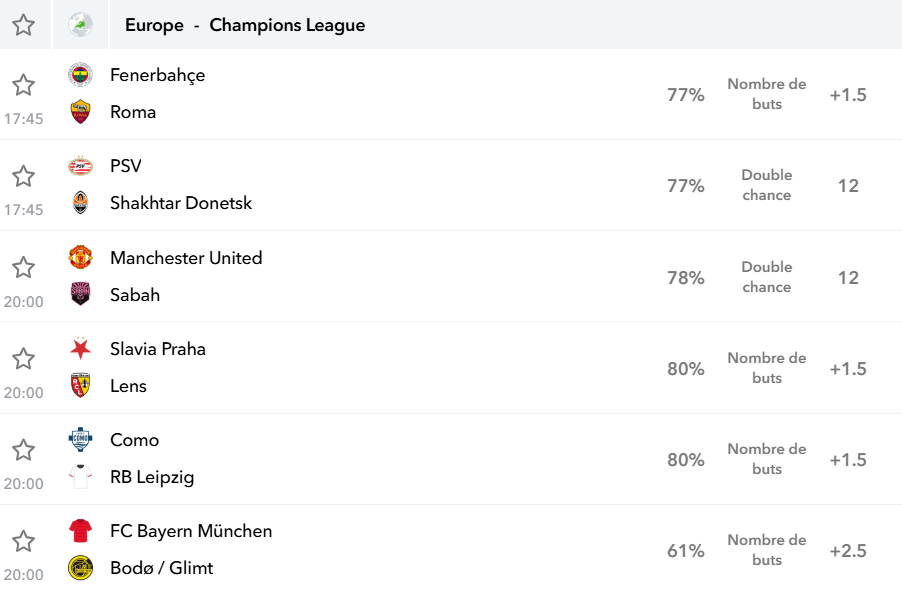Screen dimensions: 902x596
Task: Open Manchester United team name link
Action: (x=186, y=258)
